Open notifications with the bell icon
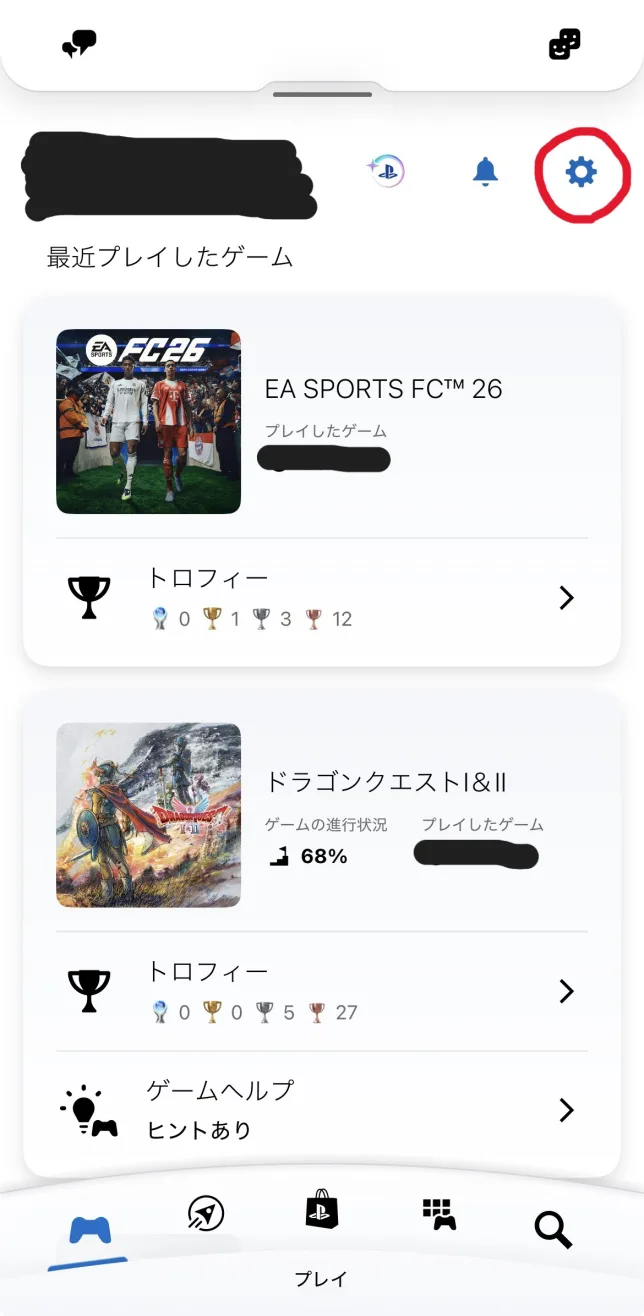The height and width of the screenshot is (1316, 644). 485,172
